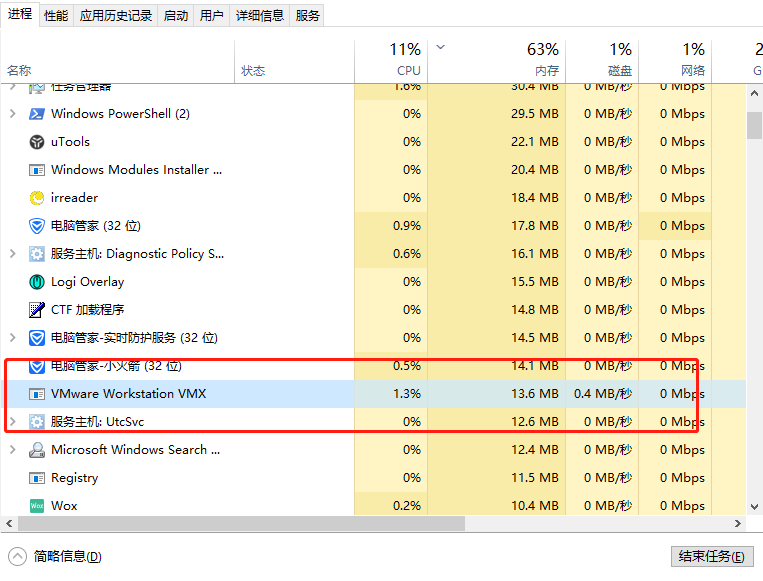This screenshot has width=763, height=581.
Task: Select the VMware Workstation VMX name
Action: (x=128, y=394)
